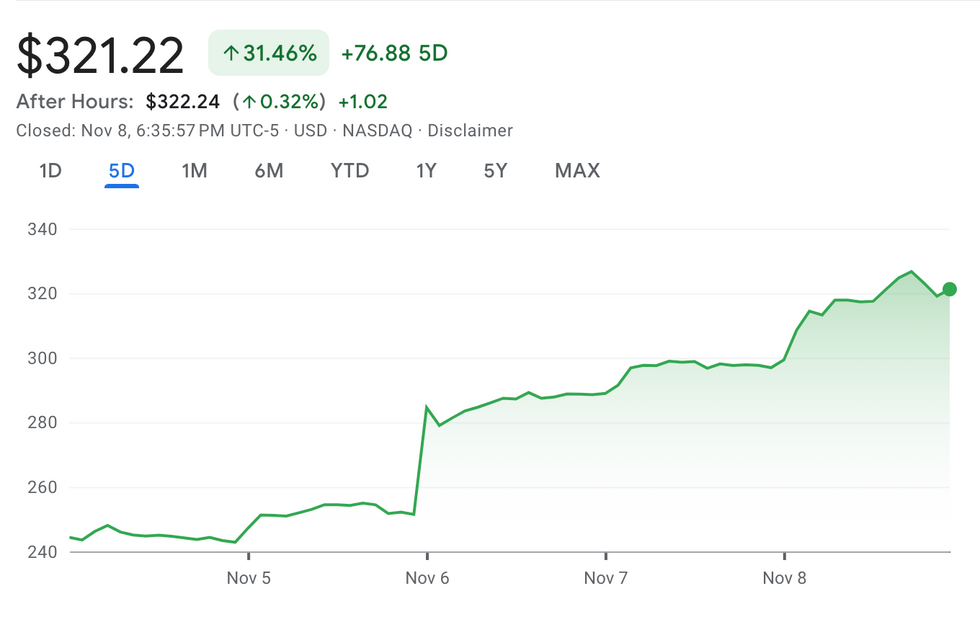
Task: Click the up arrow in the 31.46% badge
Action: (x=231, y=53)
